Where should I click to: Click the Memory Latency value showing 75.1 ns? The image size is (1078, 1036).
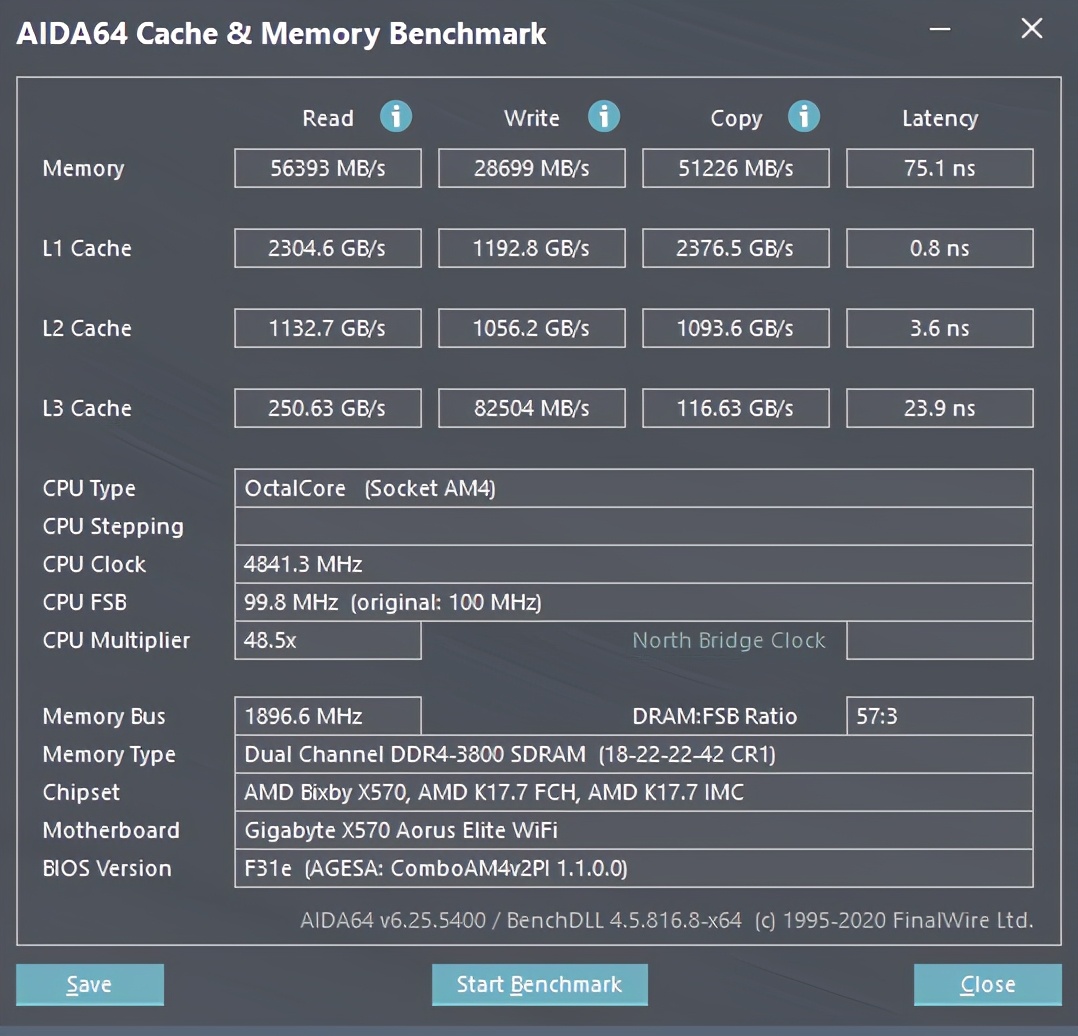(939, 168)
